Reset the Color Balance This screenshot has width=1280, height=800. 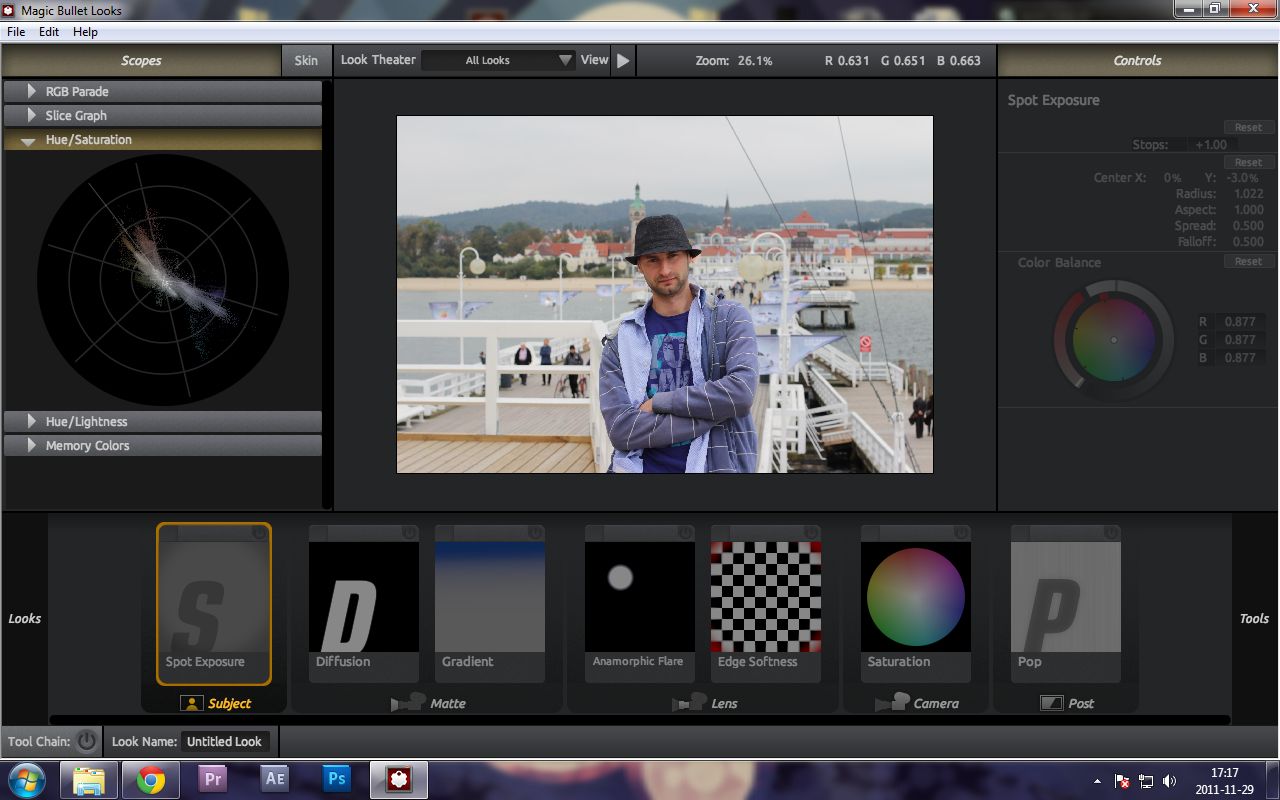[x=1247, y=261]
